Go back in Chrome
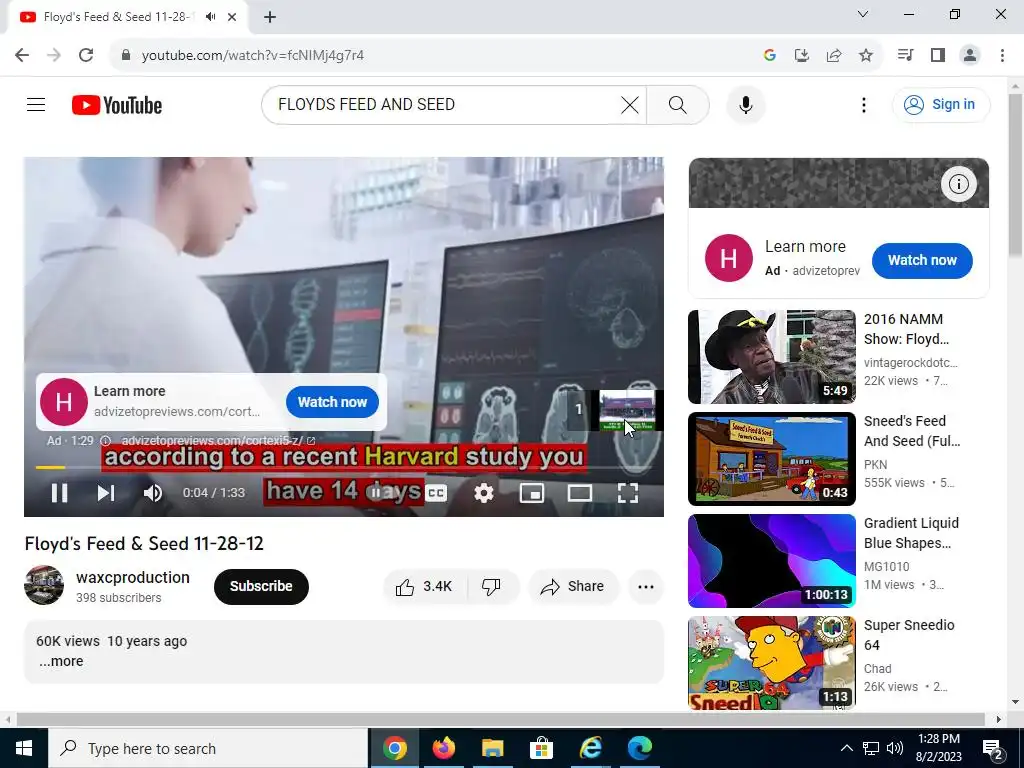Image resolution: width=1024 pixels, height=768 pixels. point(22,55)
